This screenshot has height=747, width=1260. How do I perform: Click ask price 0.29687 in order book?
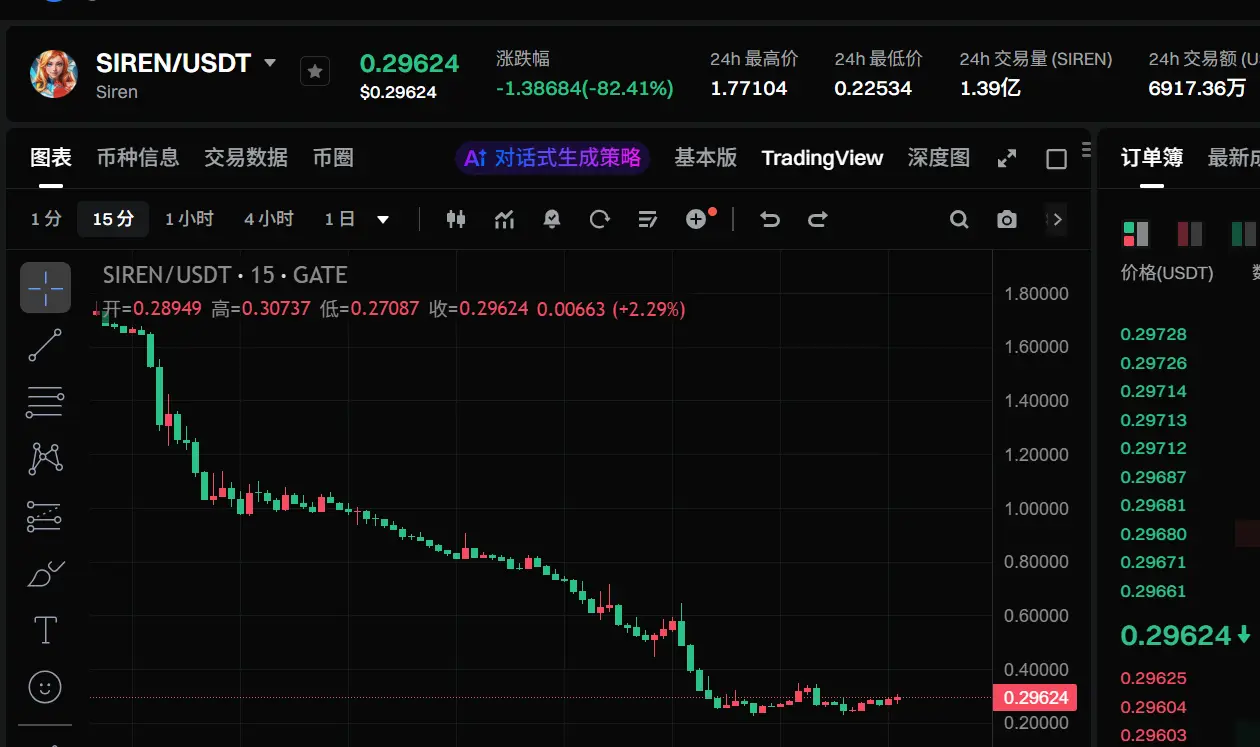tap(1153, 477)
